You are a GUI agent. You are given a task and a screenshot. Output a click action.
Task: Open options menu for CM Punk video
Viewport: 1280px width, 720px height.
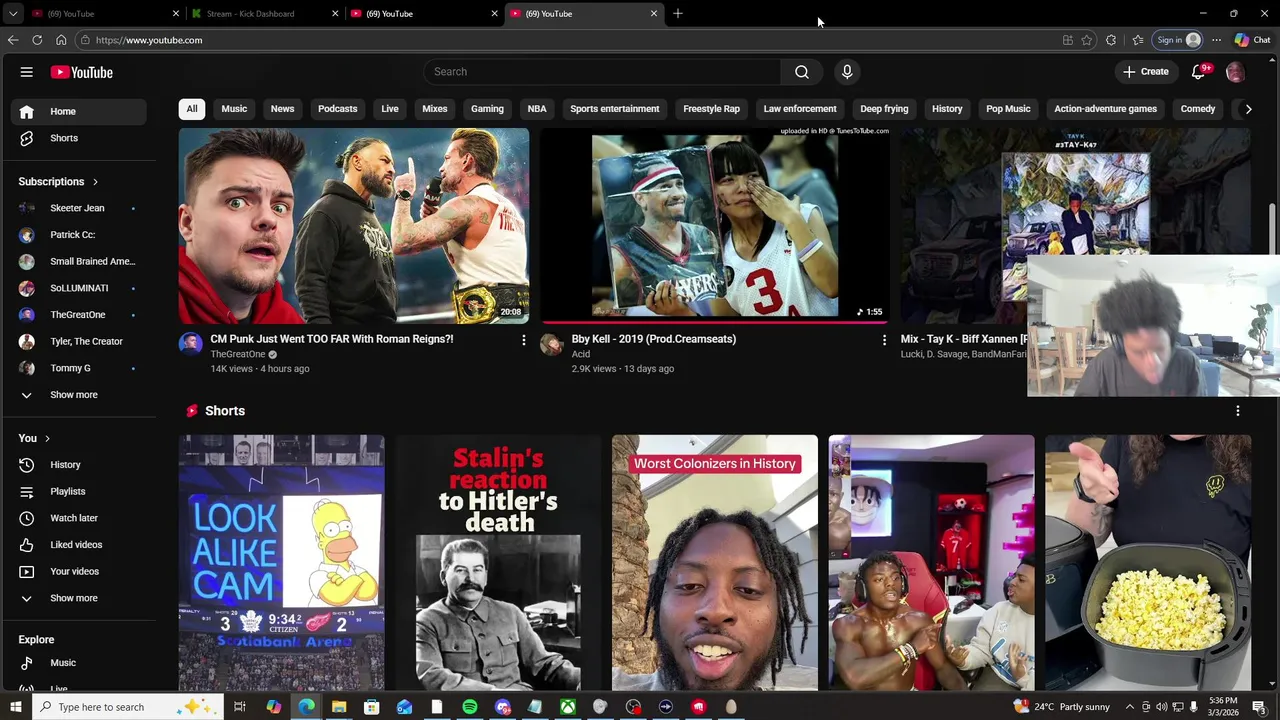coord(523,341)
